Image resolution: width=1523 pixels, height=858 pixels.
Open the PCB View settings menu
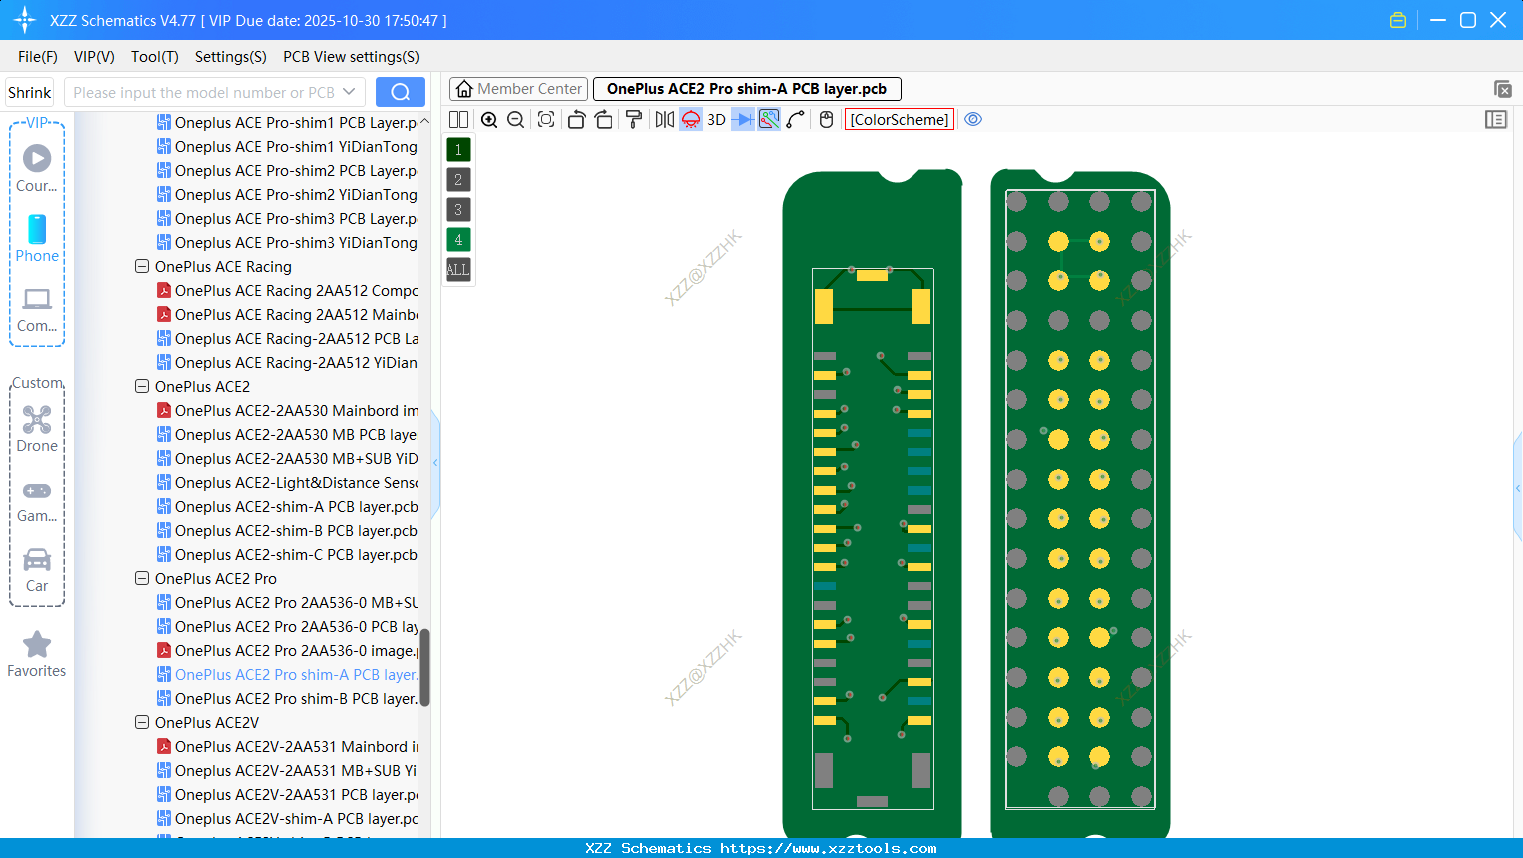pos(350,57)
